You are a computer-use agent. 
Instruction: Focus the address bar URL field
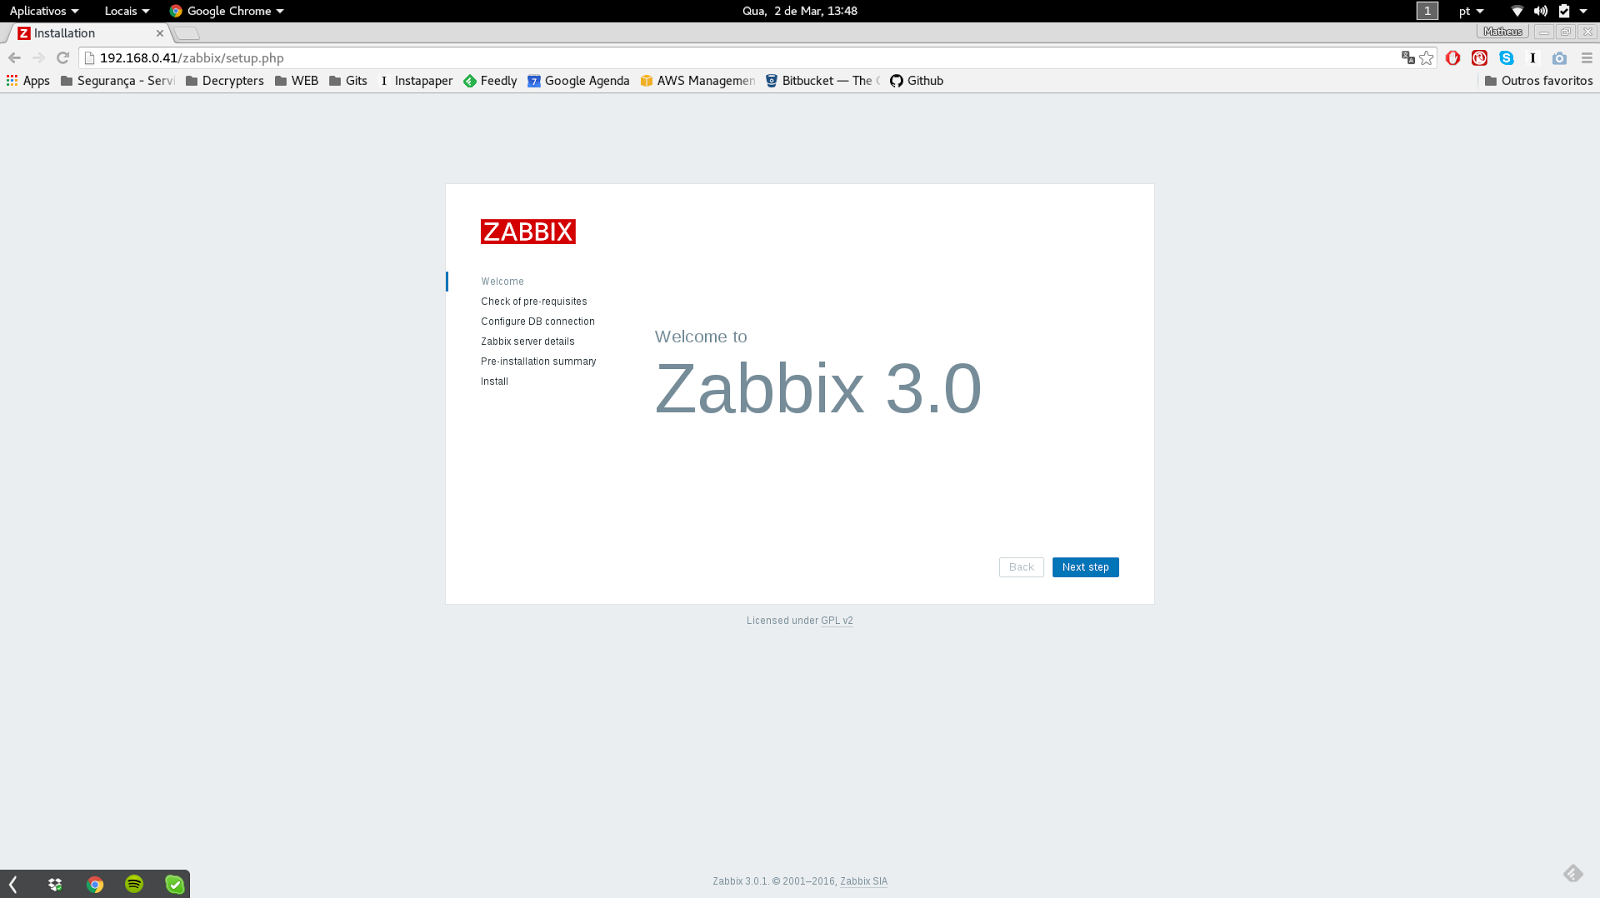tap(740, 58)
